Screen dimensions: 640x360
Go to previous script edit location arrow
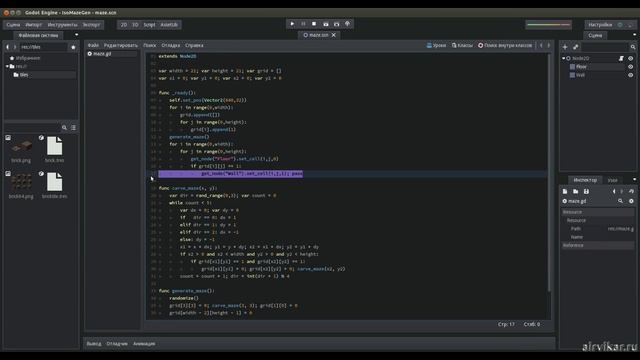(541, 45)
